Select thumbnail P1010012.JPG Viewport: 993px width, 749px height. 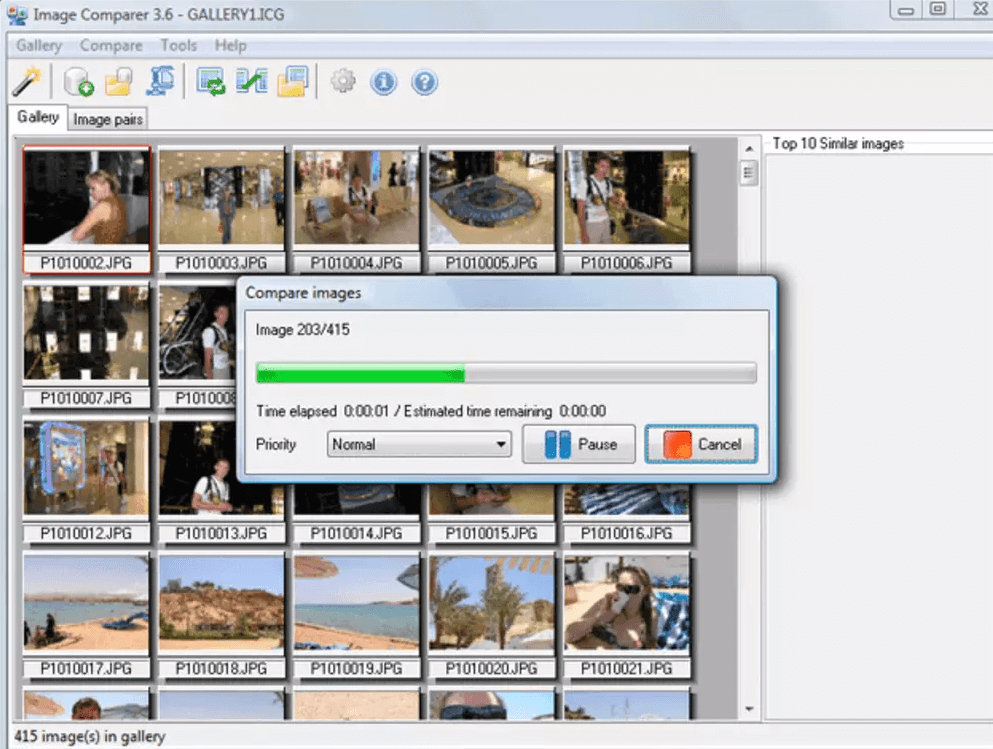click(86, 480)
